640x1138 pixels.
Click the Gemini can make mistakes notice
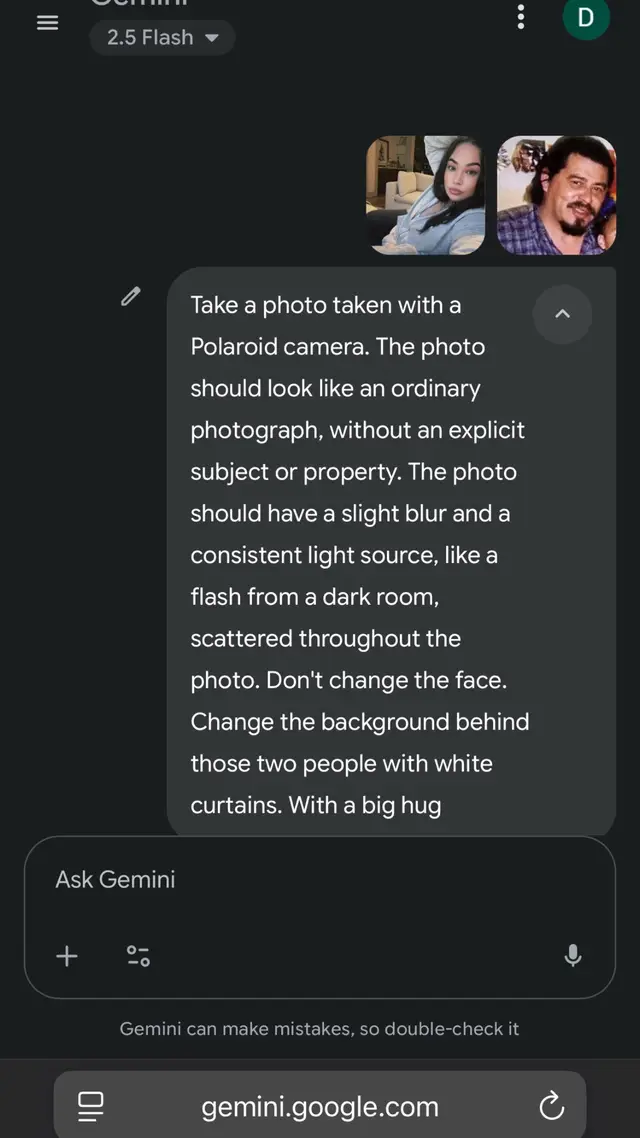(319, 1028)
